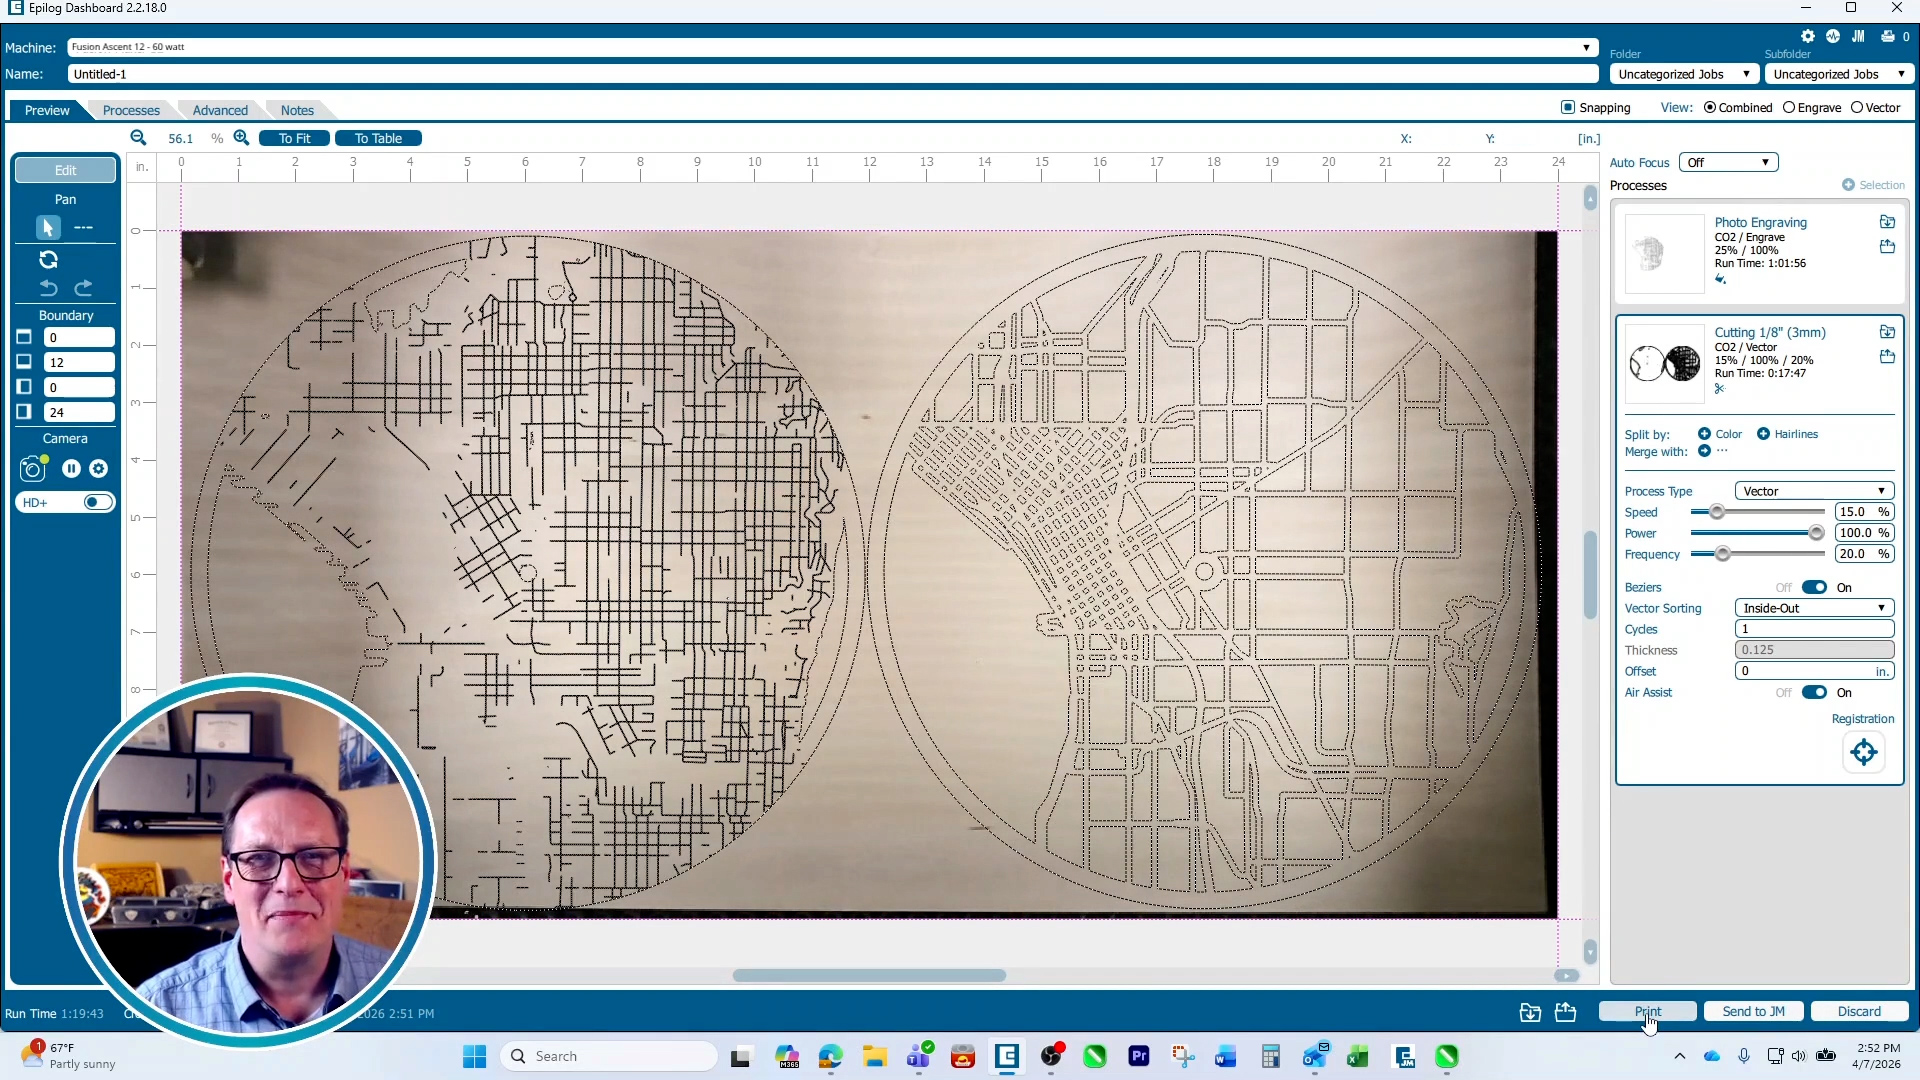The width and height of the screenshot is (1920, 1080).
Task: Toggle HD+ camera quality switch
Action: click(x=94, y=502)
